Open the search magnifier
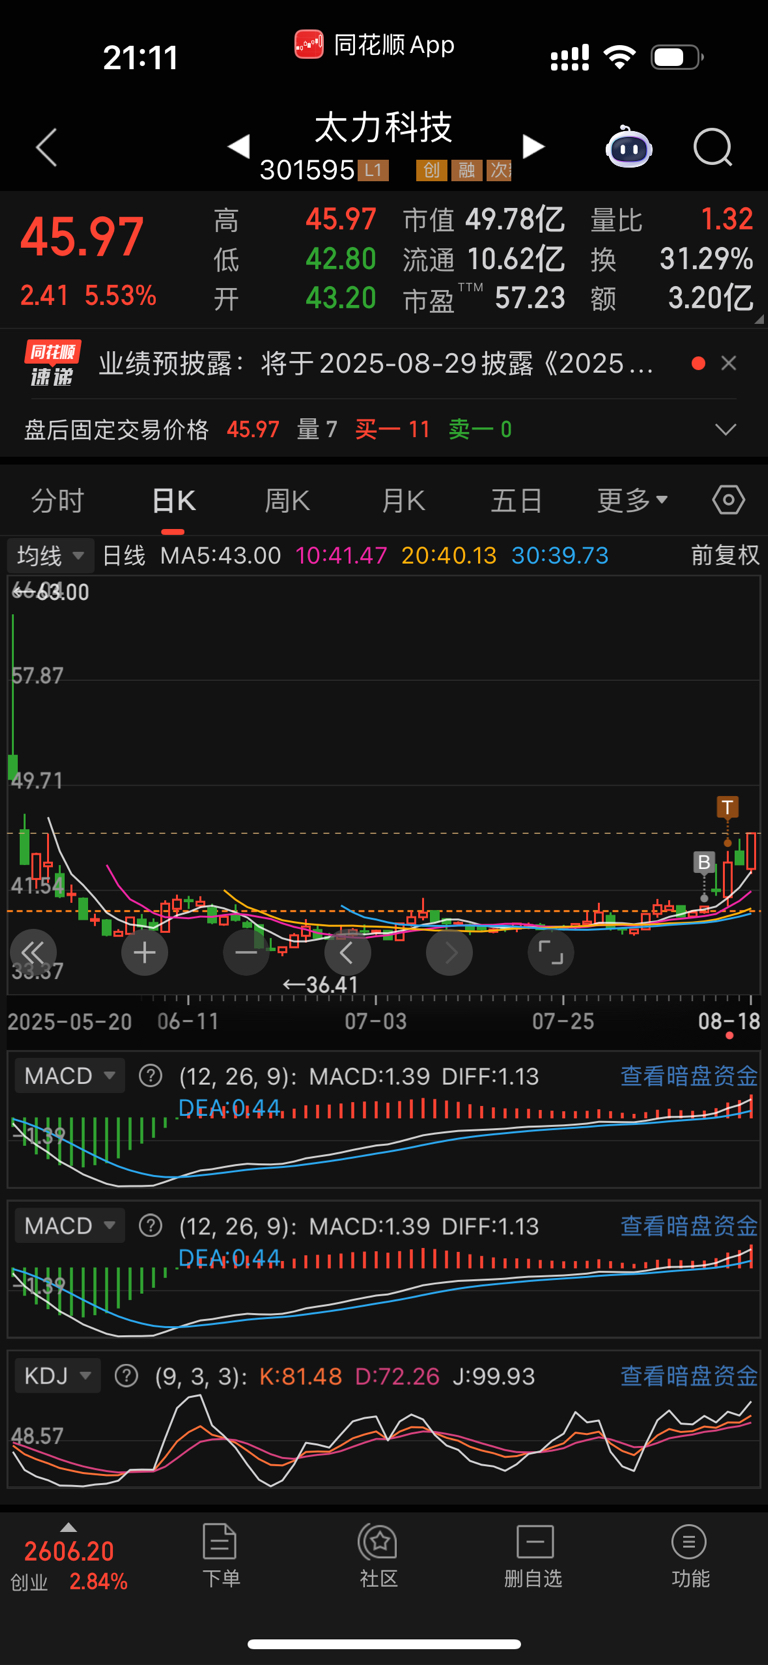 point(713,148)
